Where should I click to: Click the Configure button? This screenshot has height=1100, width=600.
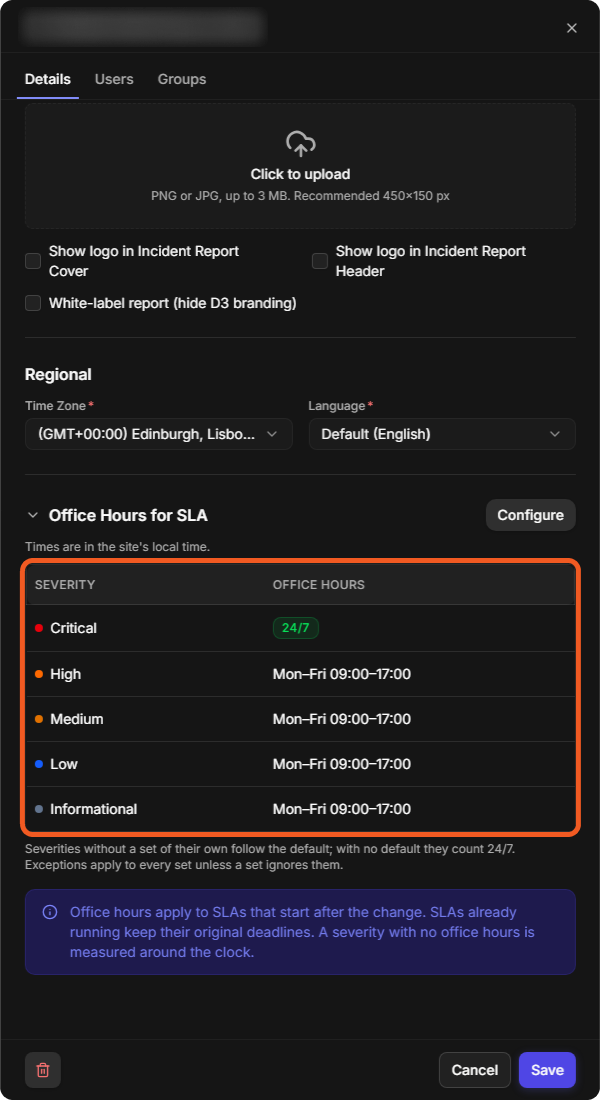coord(531,515)
